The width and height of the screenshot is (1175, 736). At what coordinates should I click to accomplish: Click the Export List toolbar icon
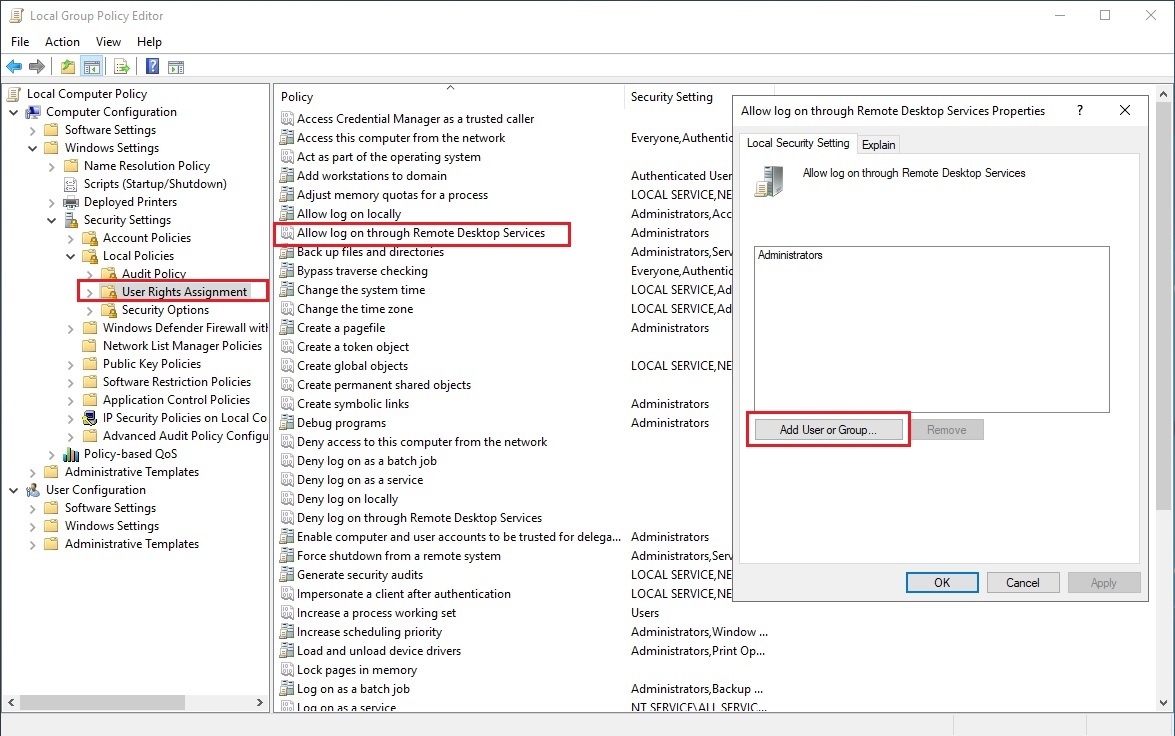pyautogui.click(x=121, y=67)
